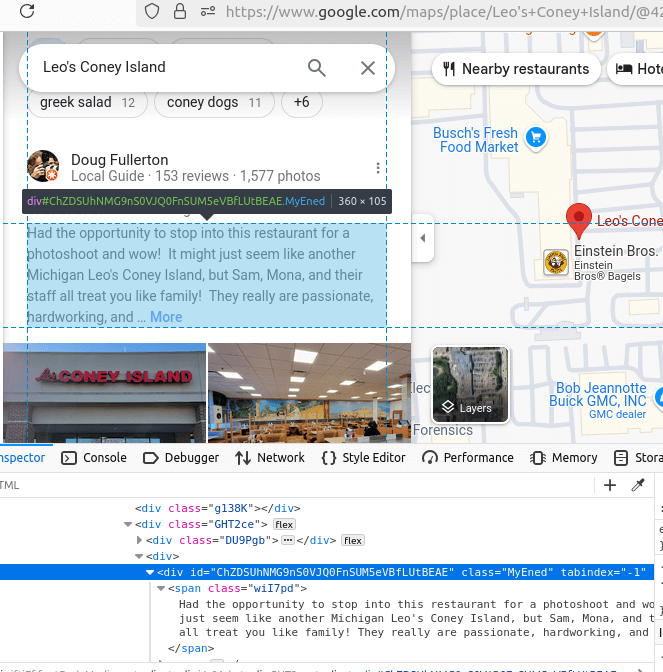Toggle flex badge on DU9Pgb div

point(353,540)
